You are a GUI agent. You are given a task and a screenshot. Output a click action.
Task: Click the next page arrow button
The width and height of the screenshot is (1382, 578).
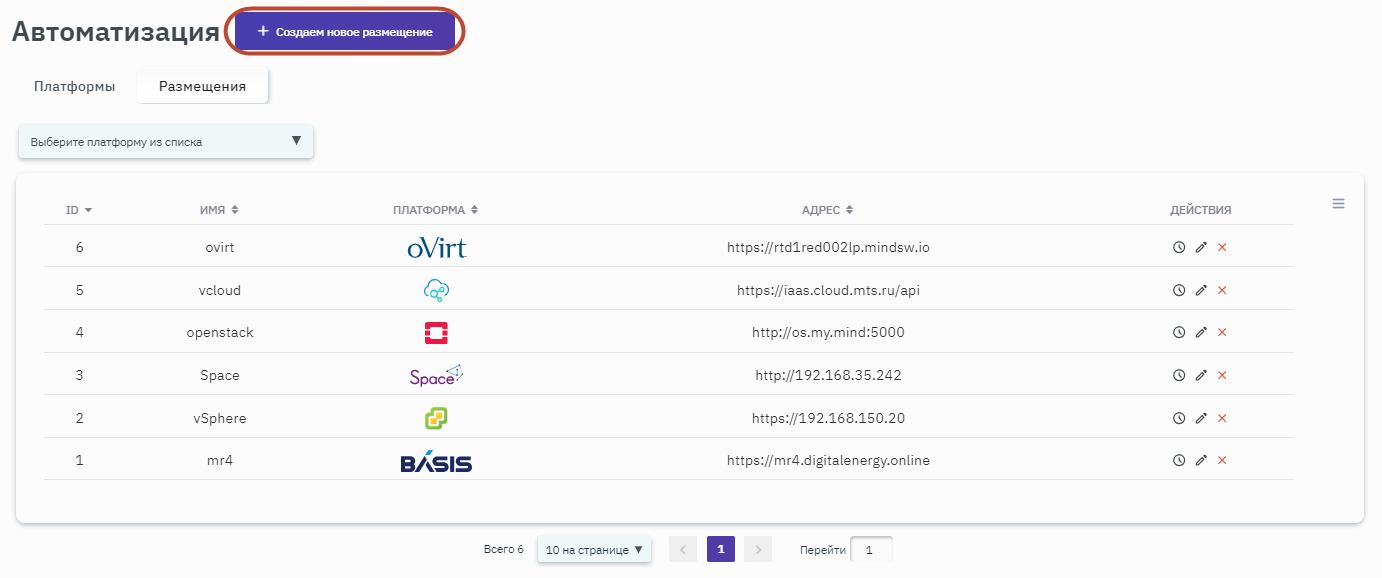pos(758,549)
